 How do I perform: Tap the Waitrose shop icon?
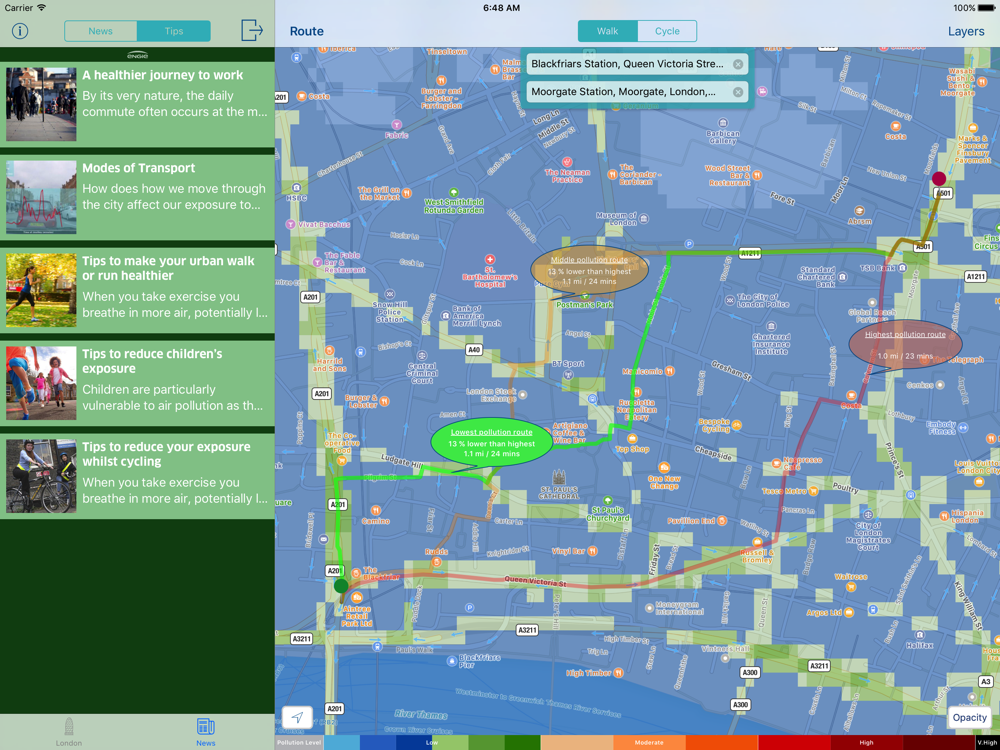(851, 587)
